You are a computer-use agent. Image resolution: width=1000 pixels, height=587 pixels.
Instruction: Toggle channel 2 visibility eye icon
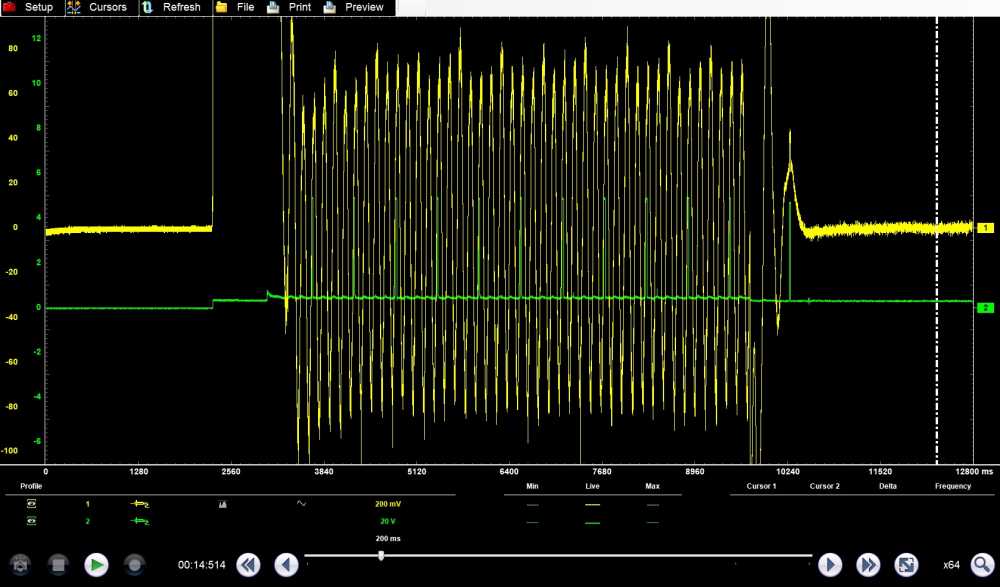click(31, 521)
